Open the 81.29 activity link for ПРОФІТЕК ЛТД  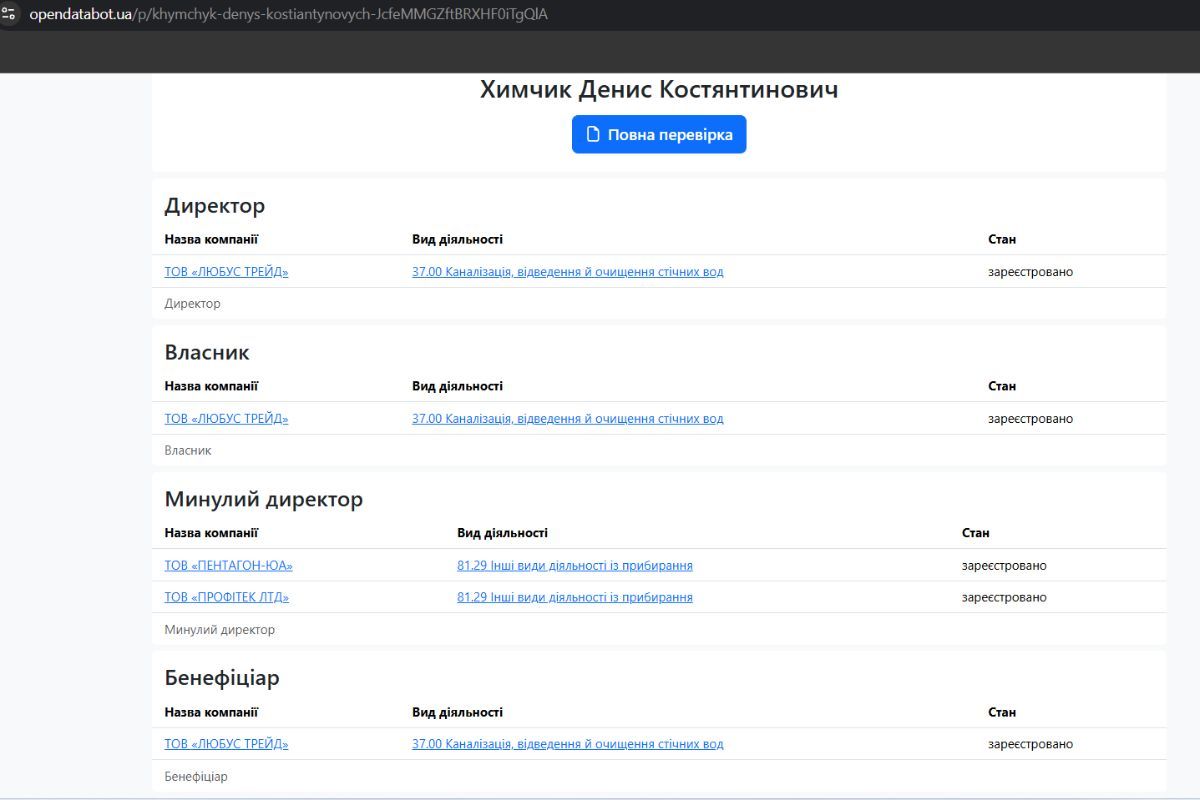click(x=575, y=596)
